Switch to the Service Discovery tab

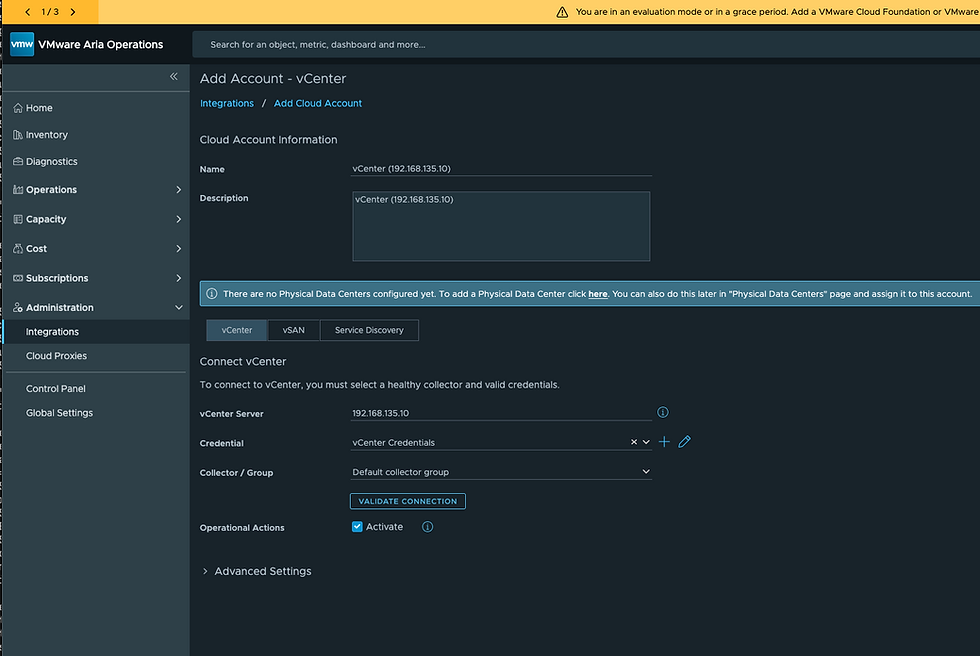(x=369, y=330)
